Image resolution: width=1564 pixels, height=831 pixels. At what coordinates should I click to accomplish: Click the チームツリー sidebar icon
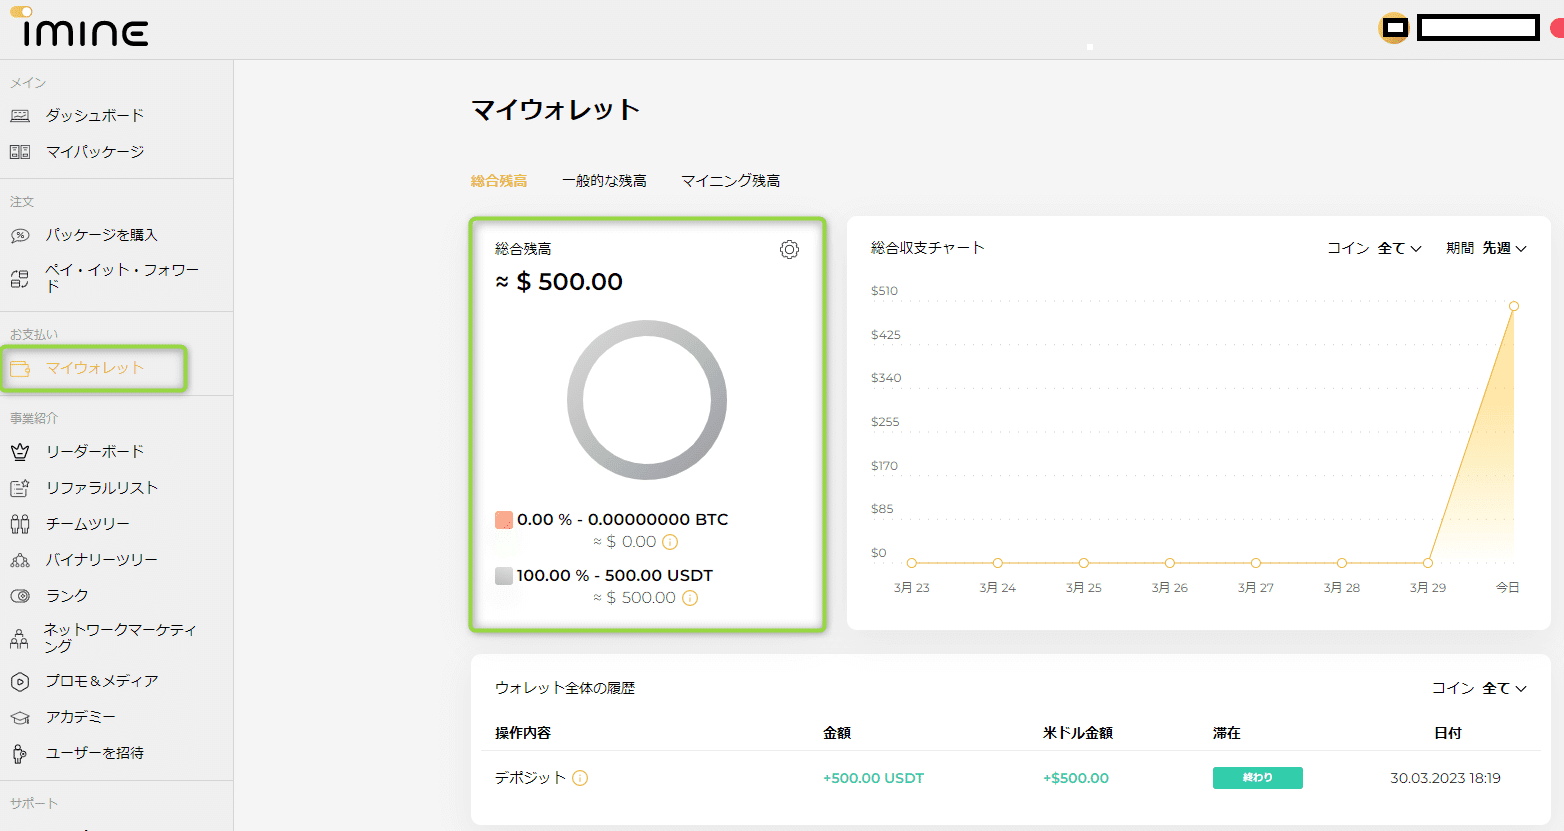tap(20, 524)
